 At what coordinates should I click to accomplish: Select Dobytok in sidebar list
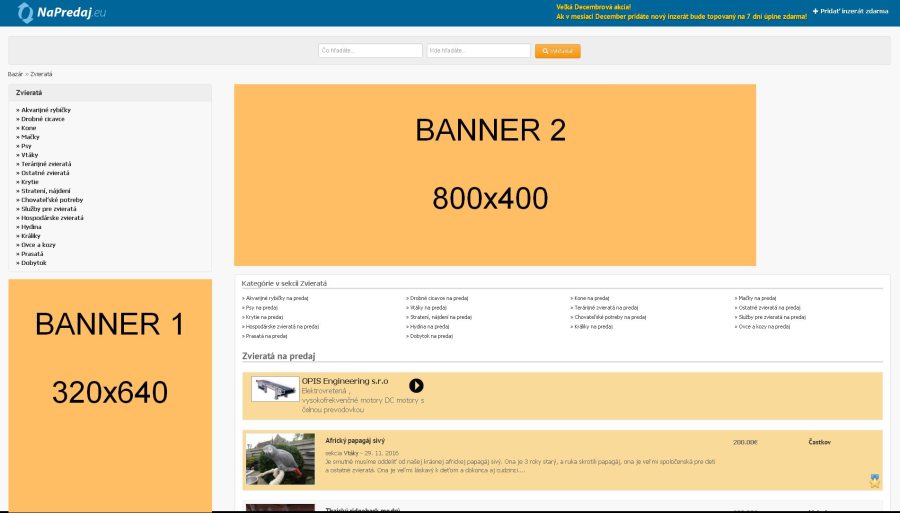click(34, 263)
